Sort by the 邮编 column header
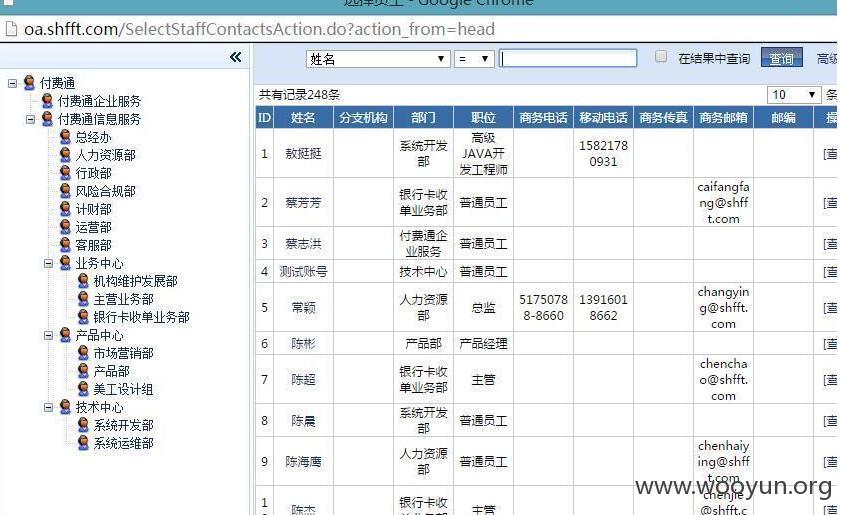 [x=784, y=117]
